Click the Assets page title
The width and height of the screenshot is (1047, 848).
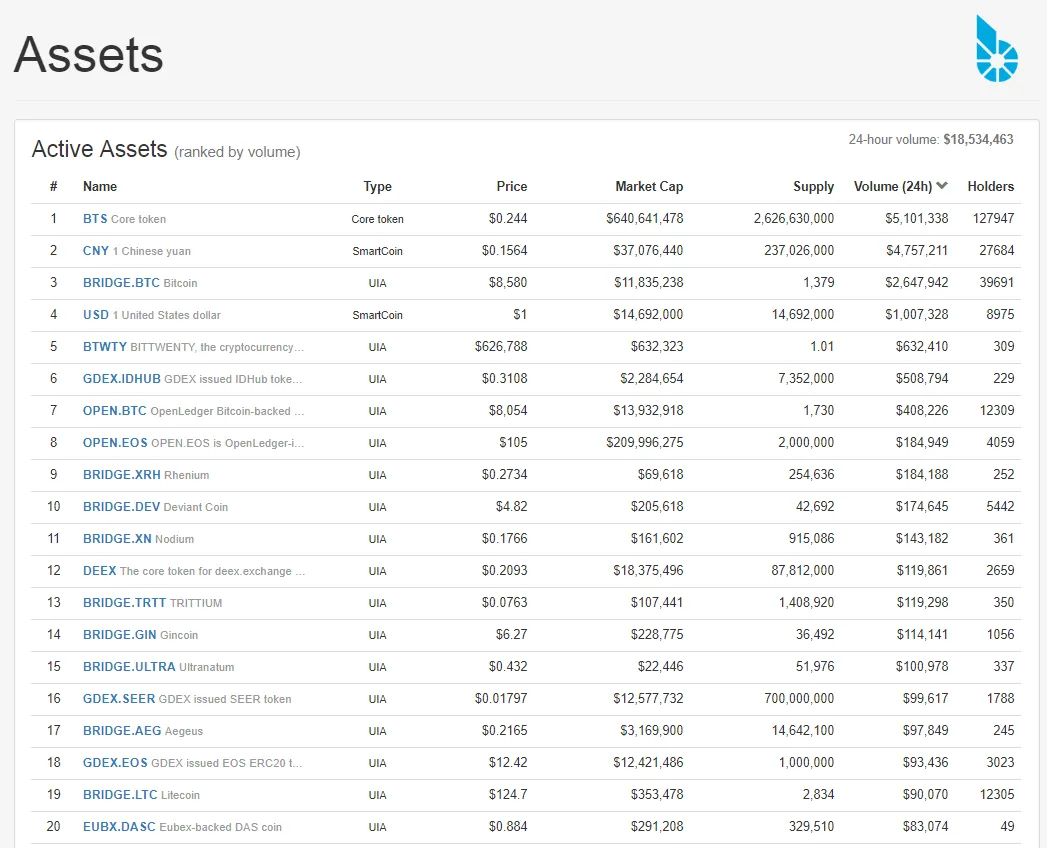pyautogui.click(x=89, y=55)
